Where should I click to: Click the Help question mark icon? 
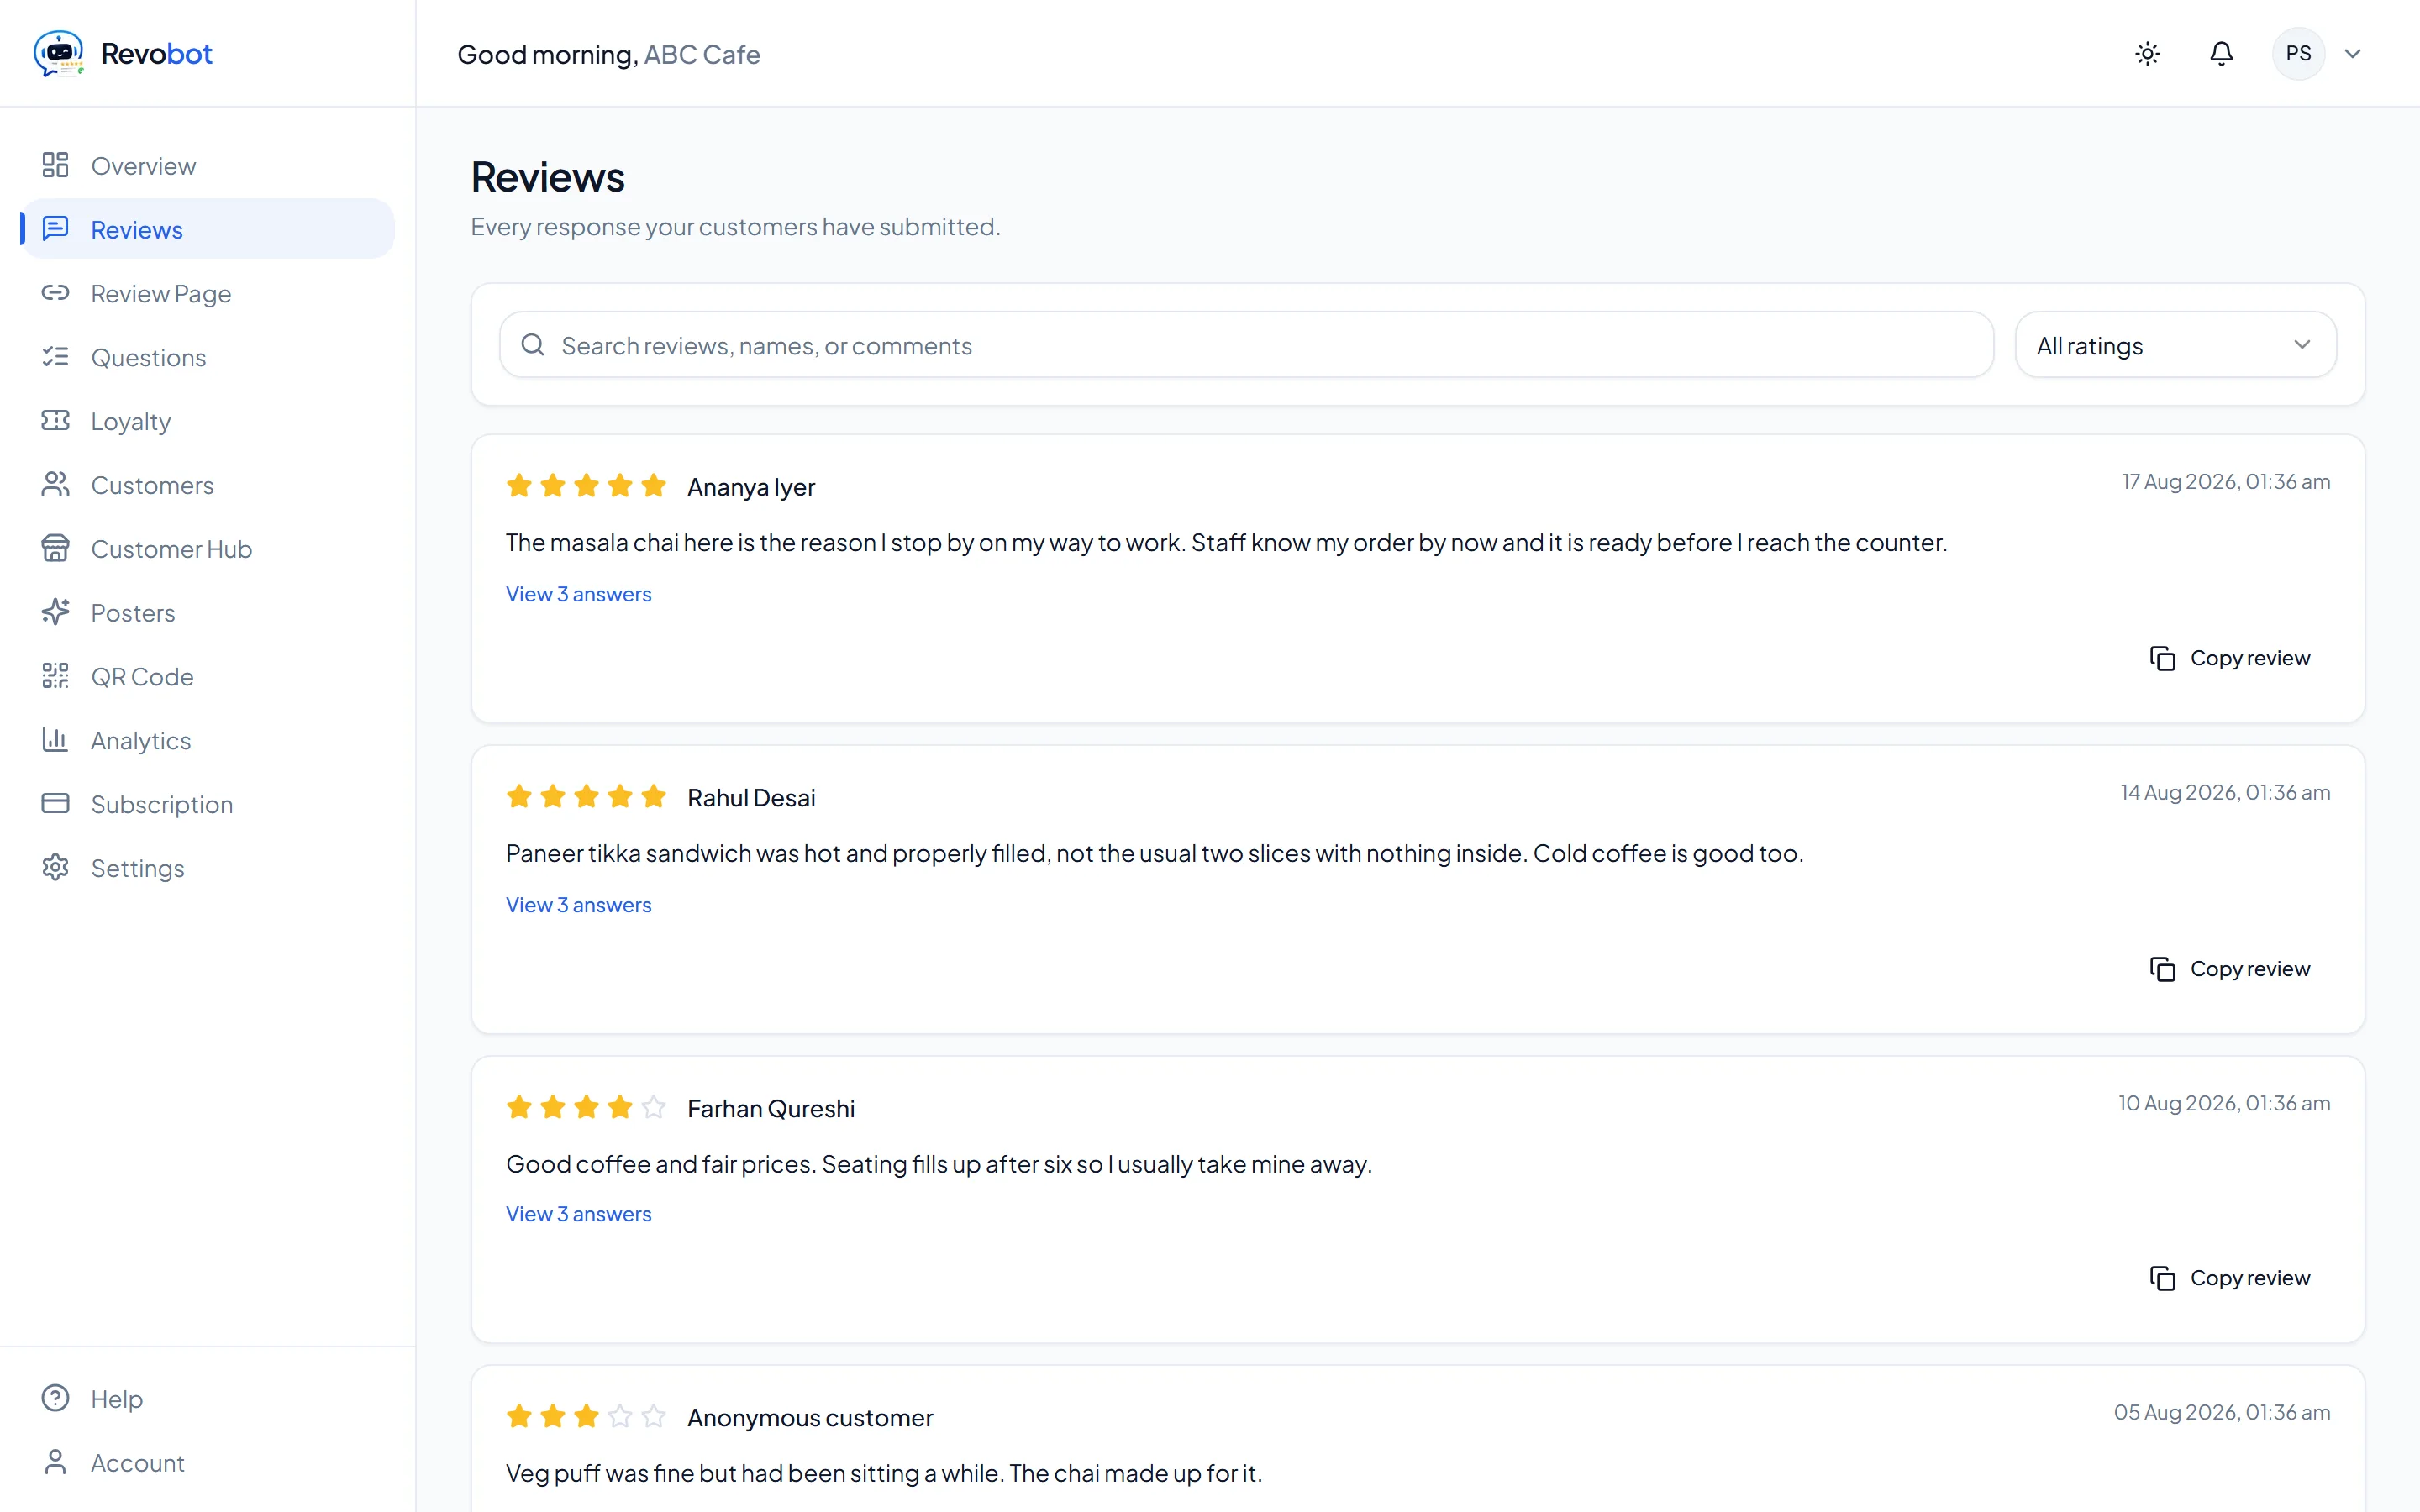56,1398
